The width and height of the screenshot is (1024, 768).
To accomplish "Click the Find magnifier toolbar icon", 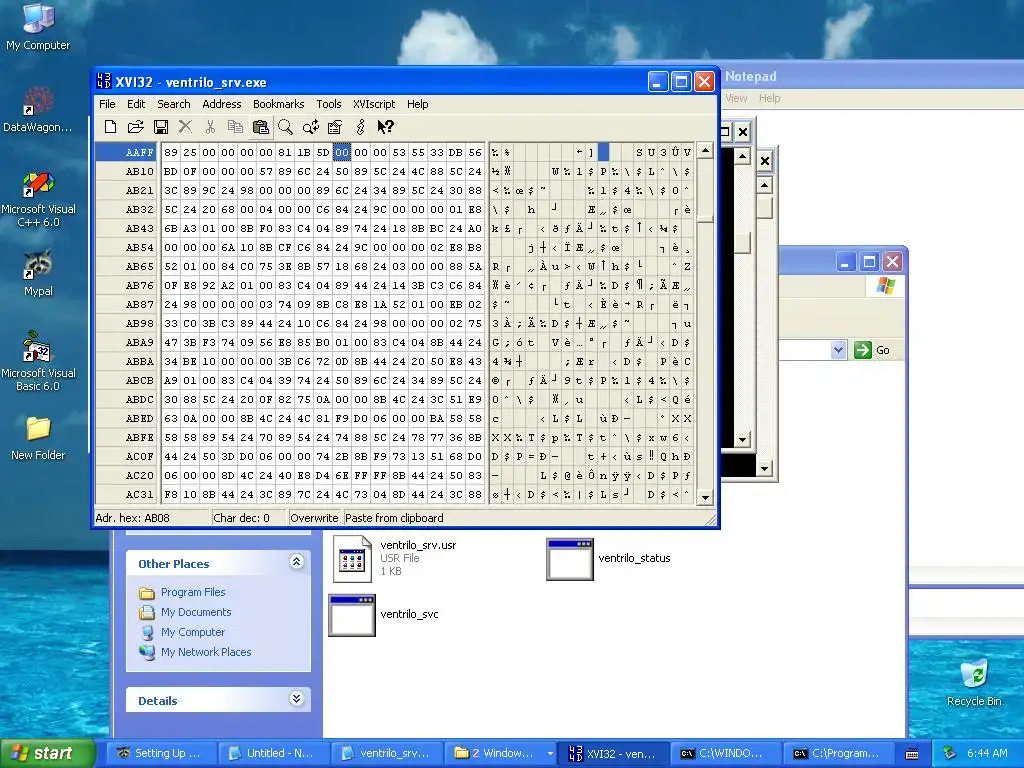I will [x=285, y=127].
